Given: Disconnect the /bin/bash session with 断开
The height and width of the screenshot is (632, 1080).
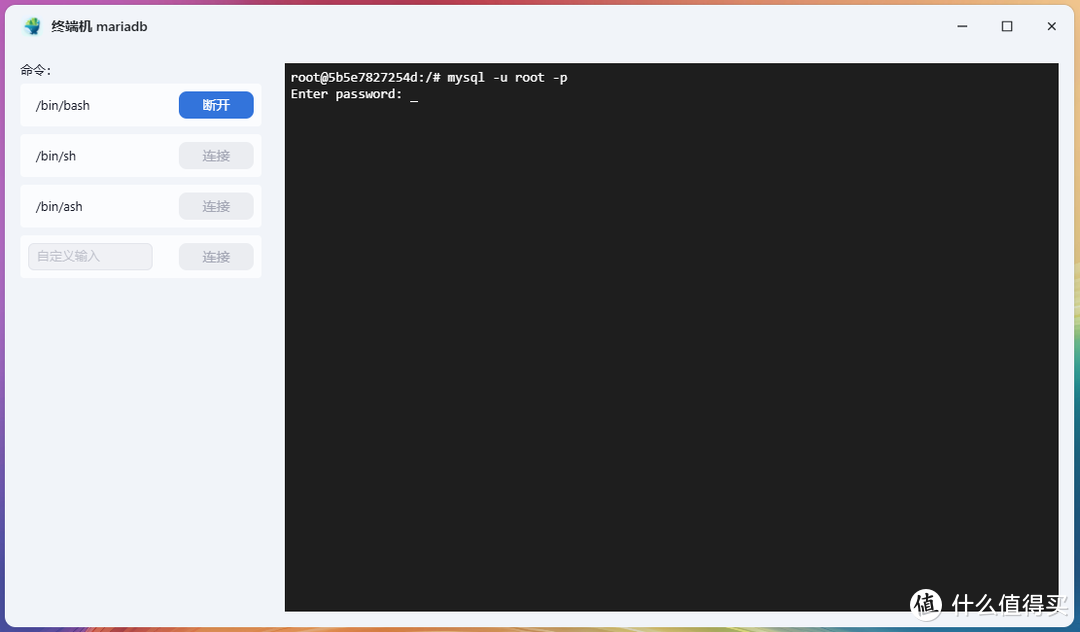Looking at the screenshot, I should click(216, 104).
